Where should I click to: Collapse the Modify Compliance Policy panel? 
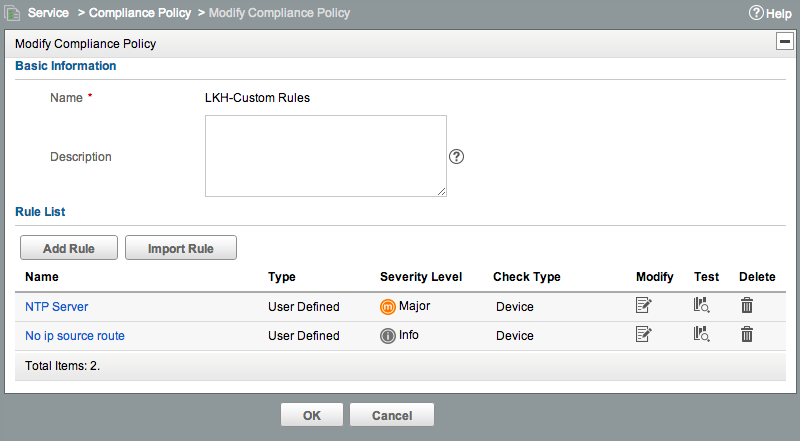pyautogui.click(x=785, y=41)
